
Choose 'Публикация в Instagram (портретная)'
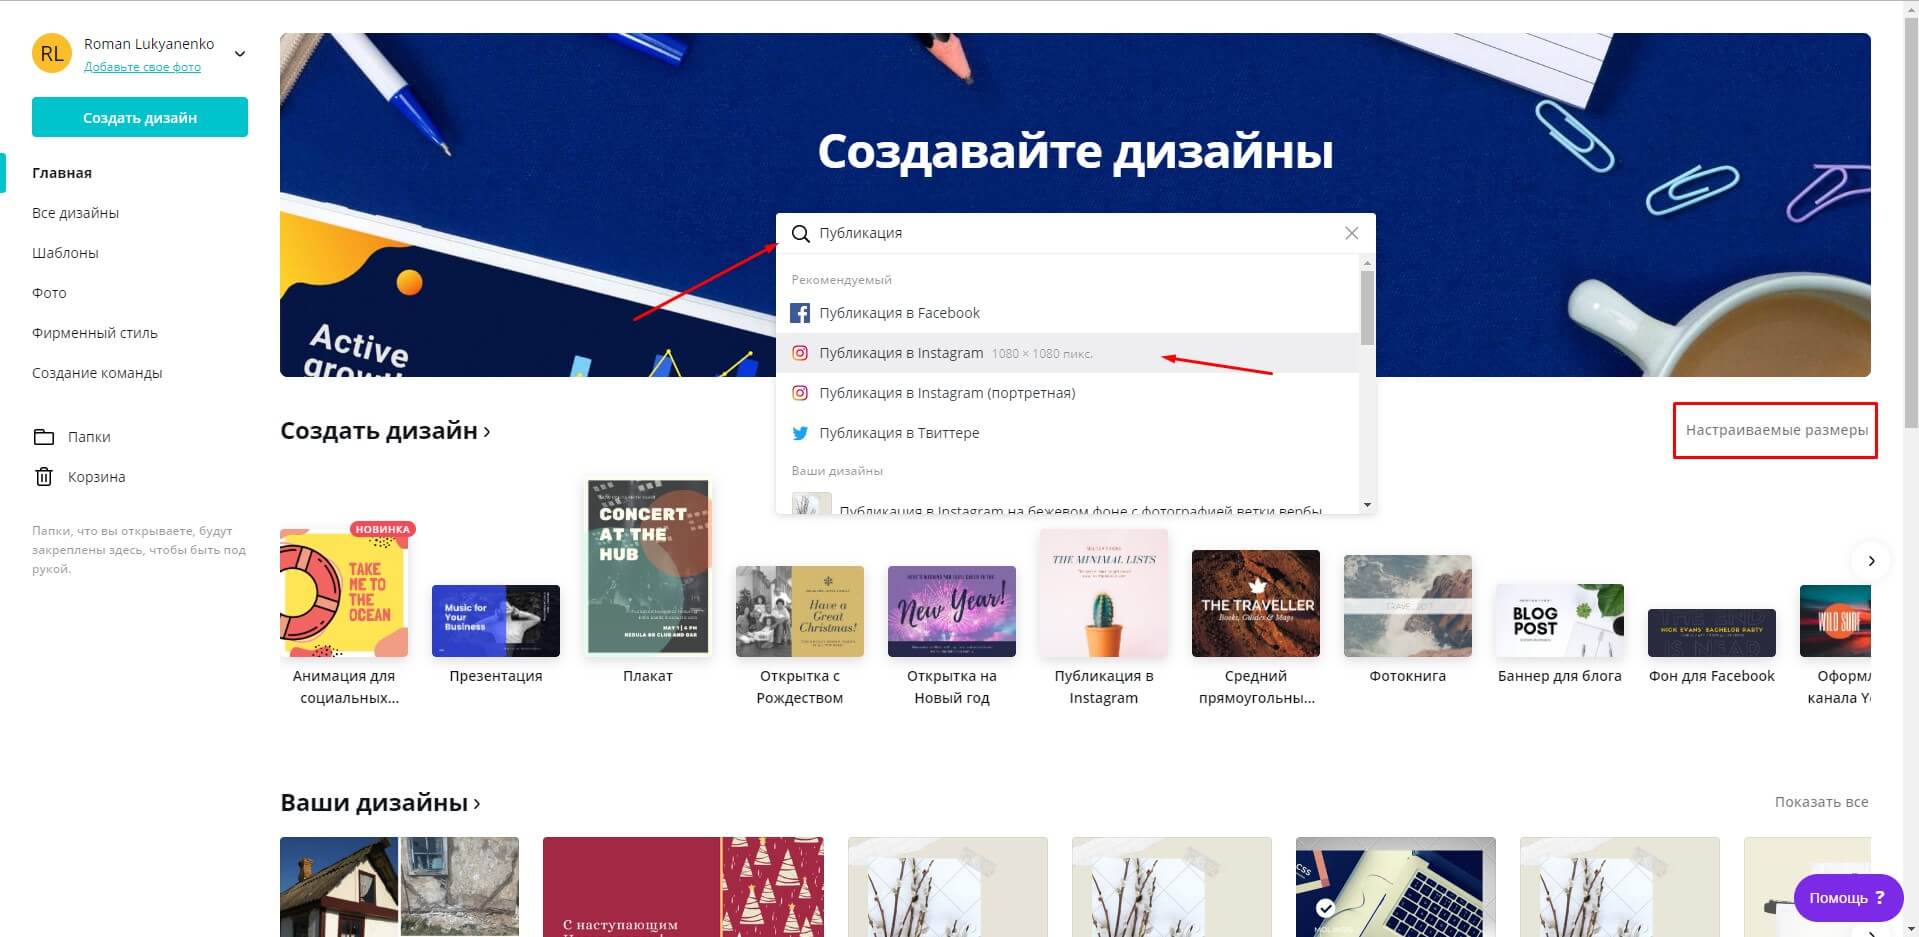(x=947, y=393)
